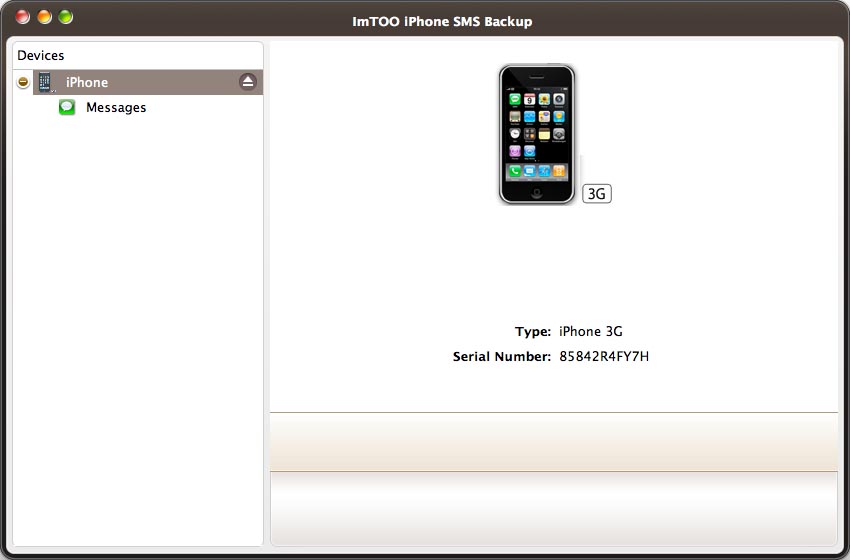Click the Serial Number label
The width and height of the screenshot is (850, 560).
click(x=501, y=356)
